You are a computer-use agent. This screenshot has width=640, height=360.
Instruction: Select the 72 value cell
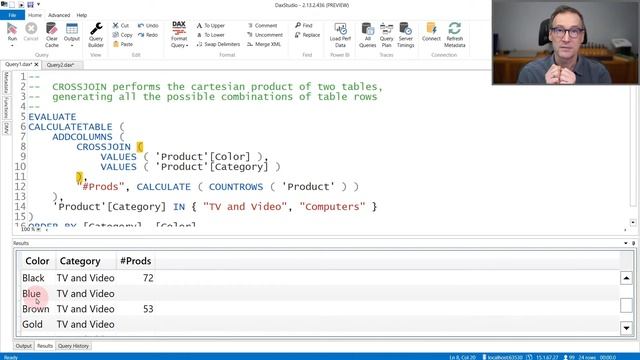pos(148,278)
